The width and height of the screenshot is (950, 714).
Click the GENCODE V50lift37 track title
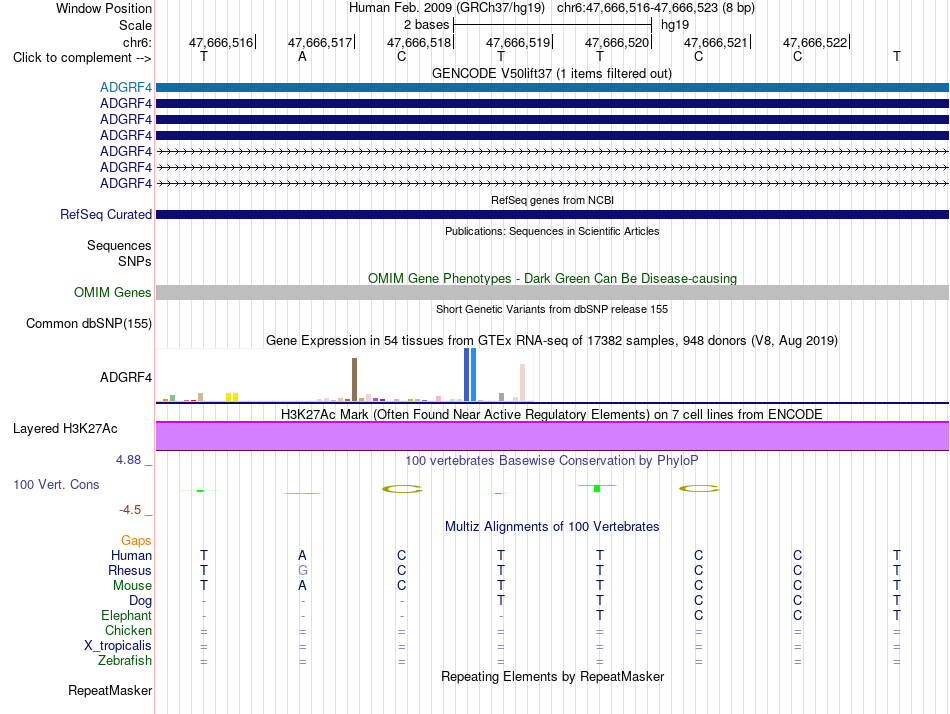pos(552,73)
